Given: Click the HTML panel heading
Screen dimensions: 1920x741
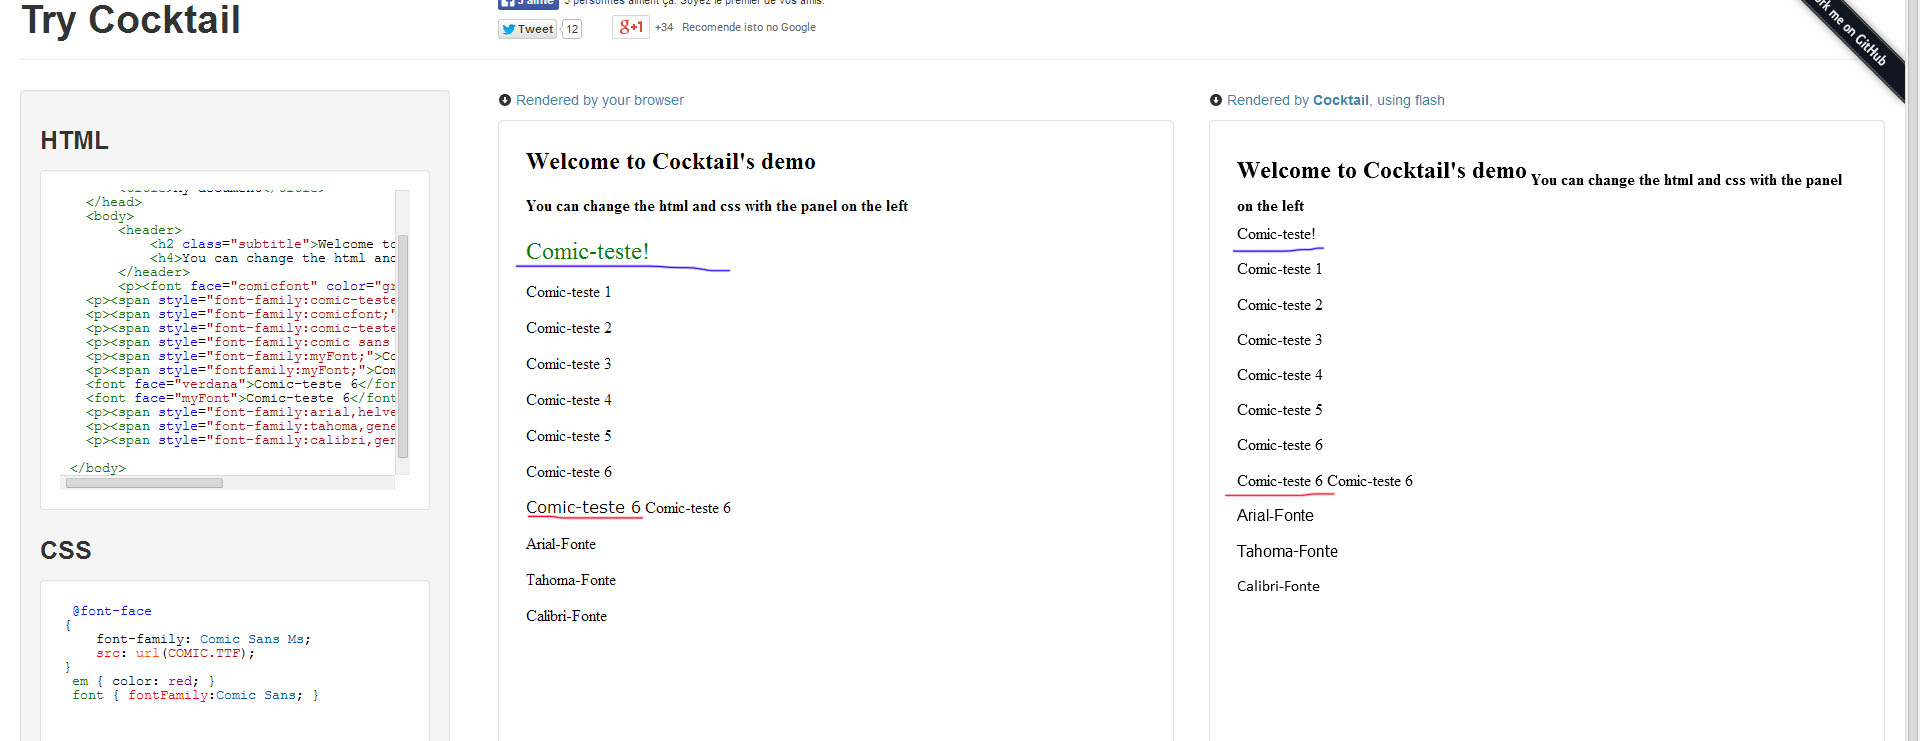Looking at the screenshot, I should pyautogui.click(x=74, y=141).
